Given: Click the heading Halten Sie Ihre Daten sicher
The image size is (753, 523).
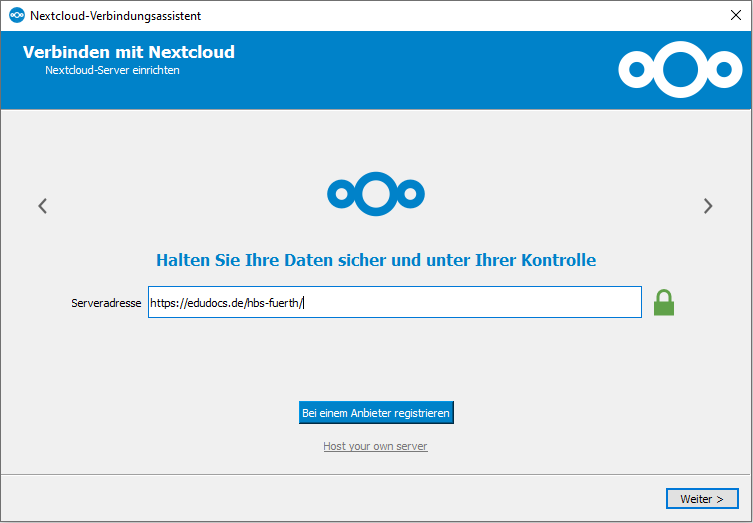Looking at the screenshot, I should pyautogui.click(x=376, y=260).
